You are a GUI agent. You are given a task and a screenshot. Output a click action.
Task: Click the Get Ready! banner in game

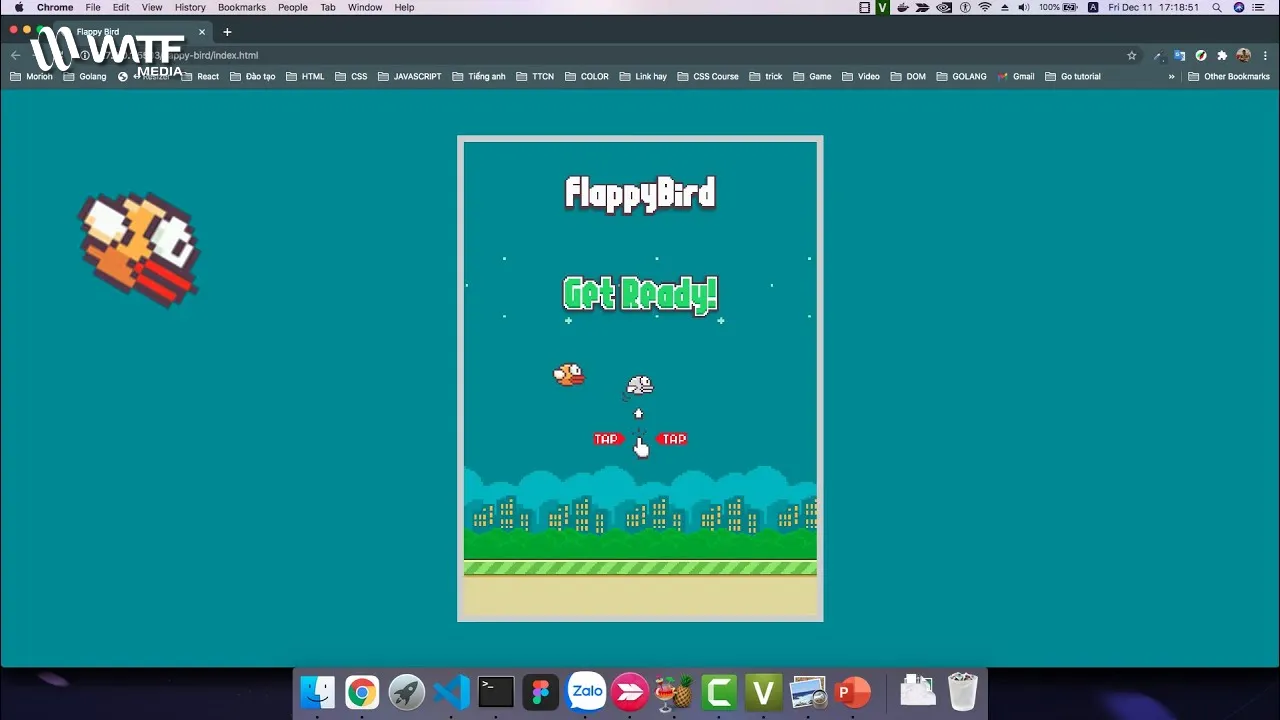coord(640,294)
